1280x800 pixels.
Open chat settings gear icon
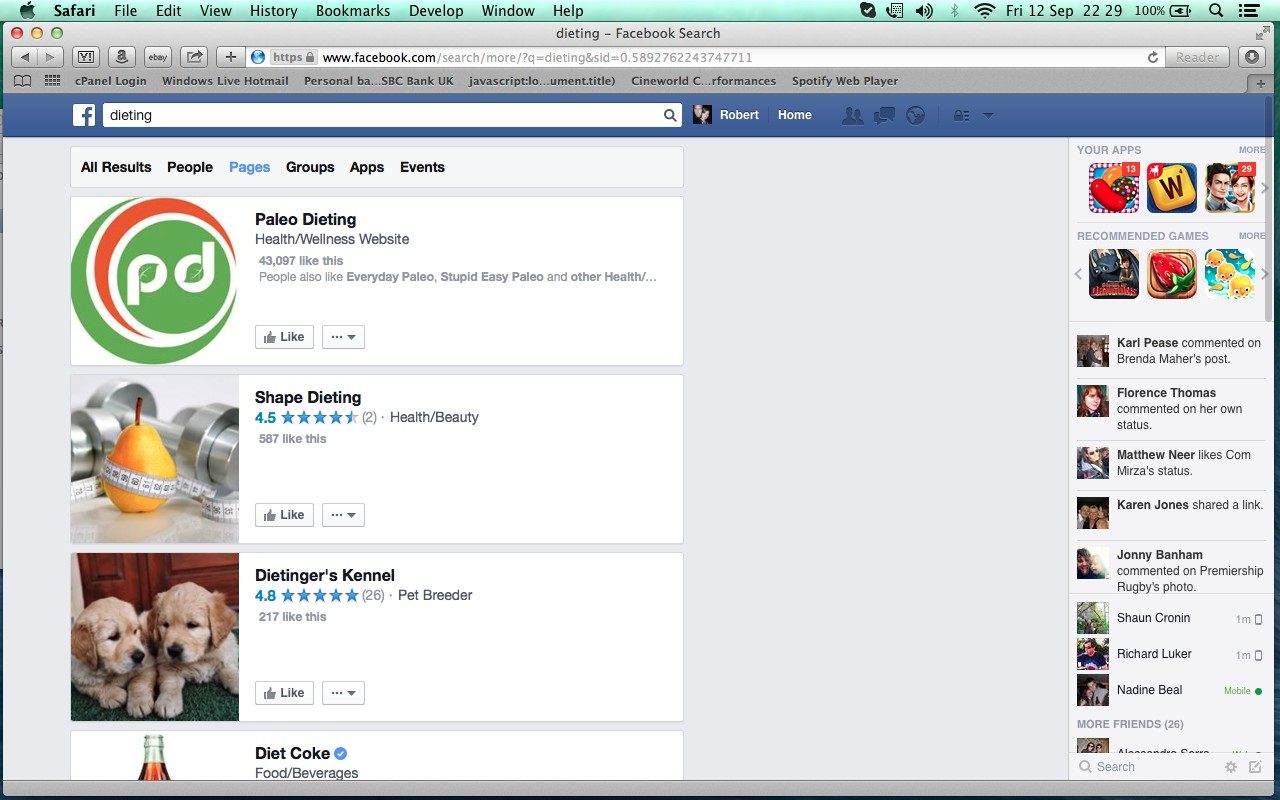(1231, 767)
